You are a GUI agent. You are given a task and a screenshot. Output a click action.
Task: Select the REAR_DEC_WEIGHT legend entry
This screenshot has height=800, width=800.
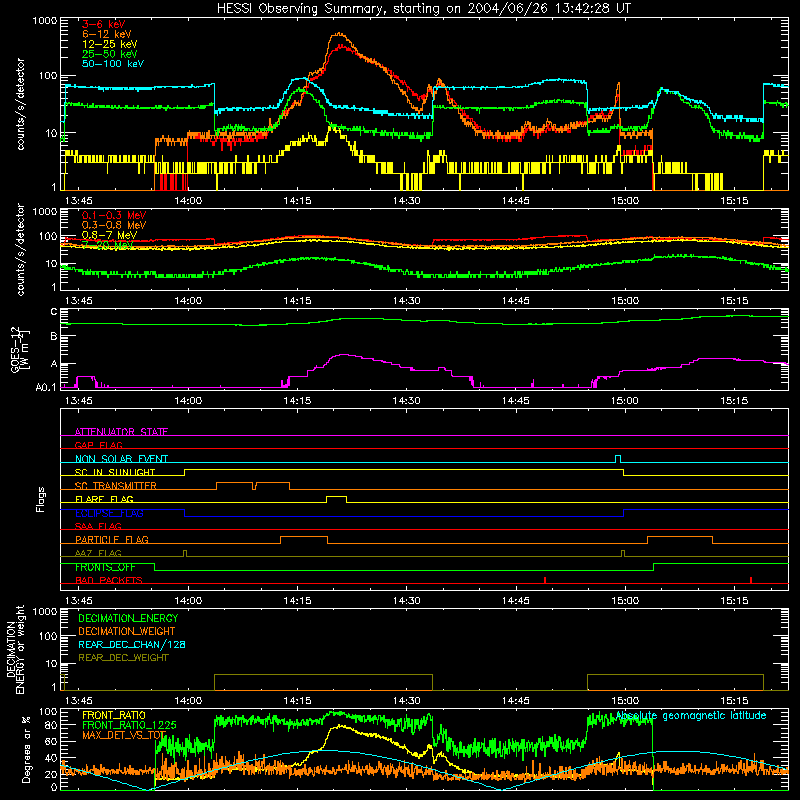coord(123,658)
